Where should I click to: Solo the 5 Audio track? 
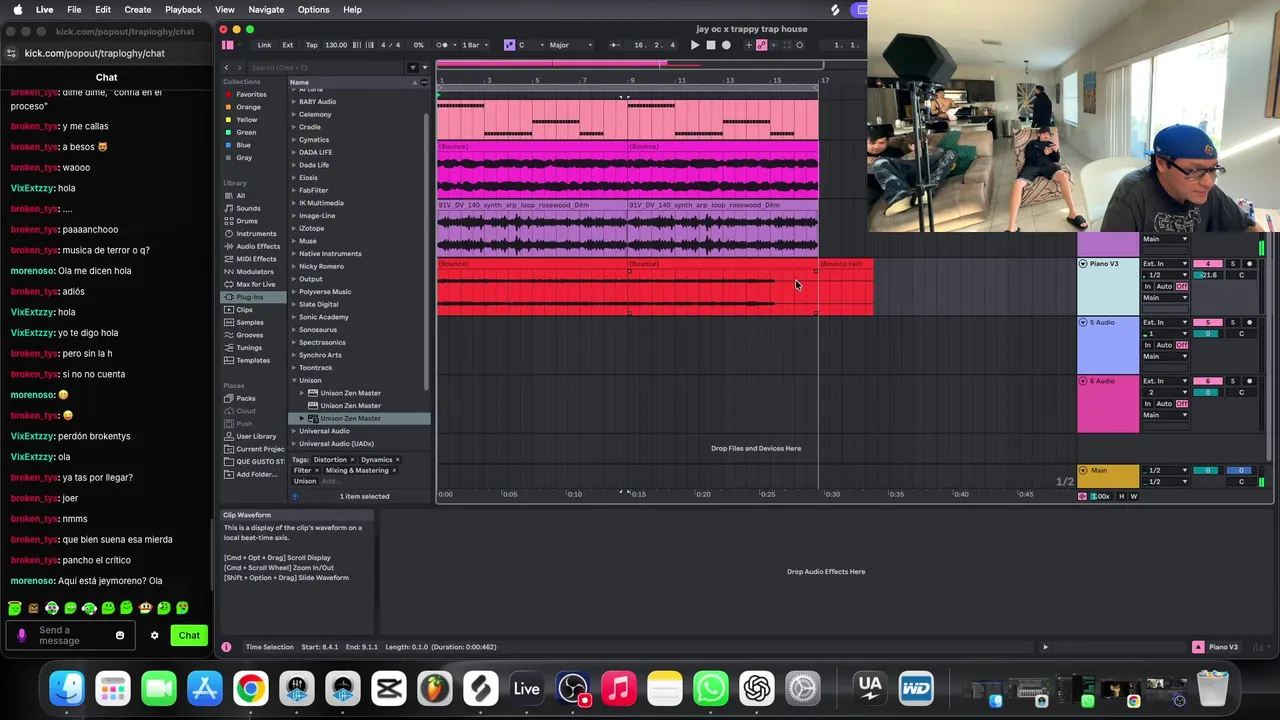(1233, 322)
